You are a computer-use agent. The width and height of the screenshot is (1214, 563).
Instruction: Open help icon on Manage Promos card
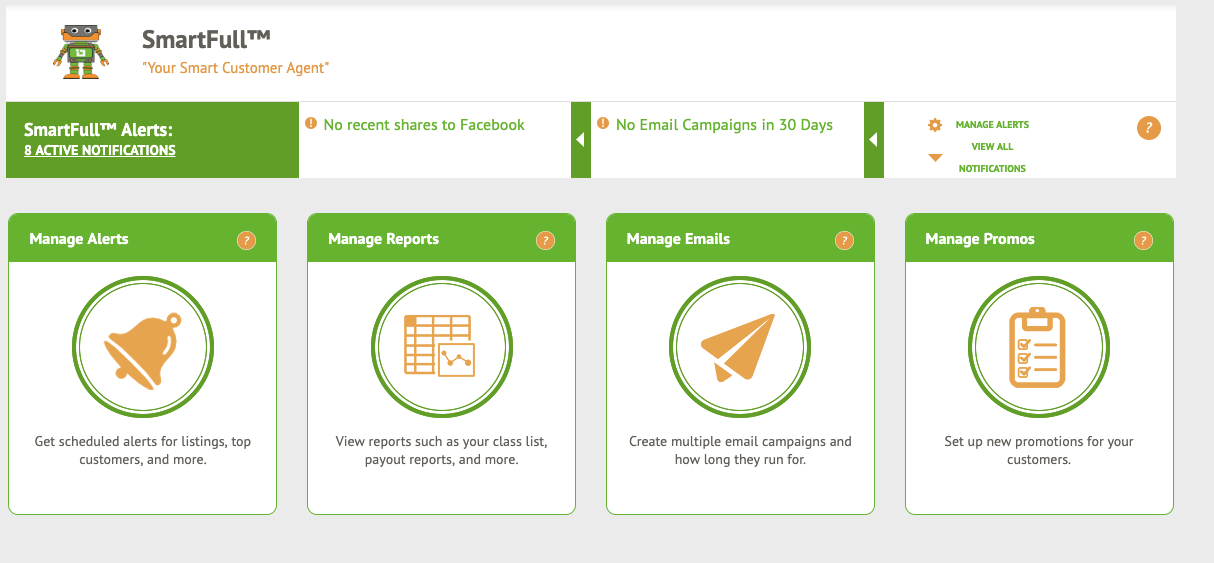click(1143, 240)
